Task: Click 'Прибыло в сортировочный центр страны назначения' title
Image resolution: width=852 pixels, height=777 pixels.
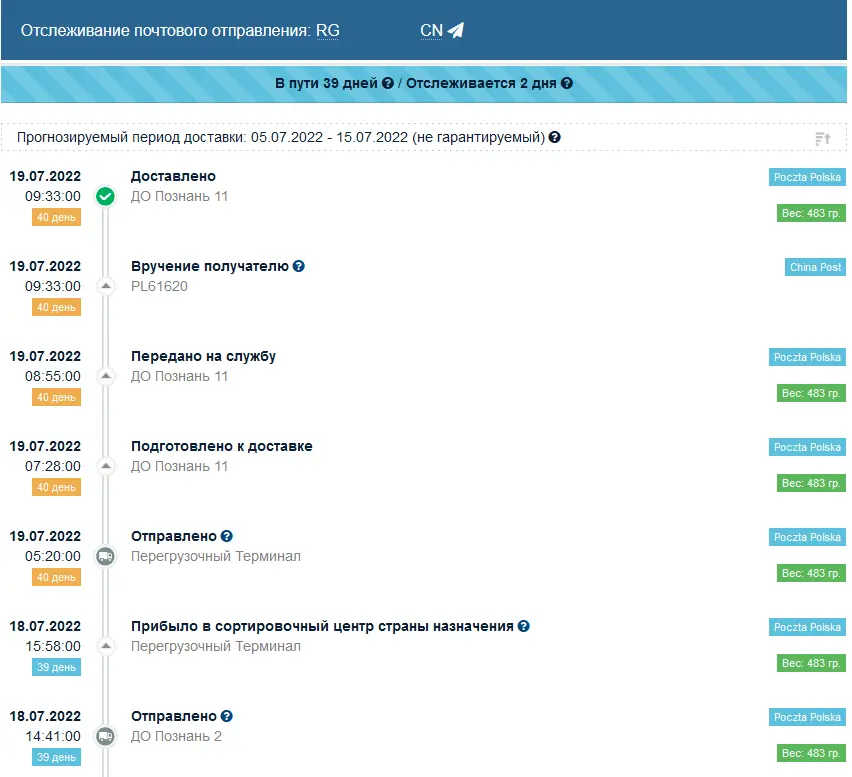Action: tap(322, 626)
